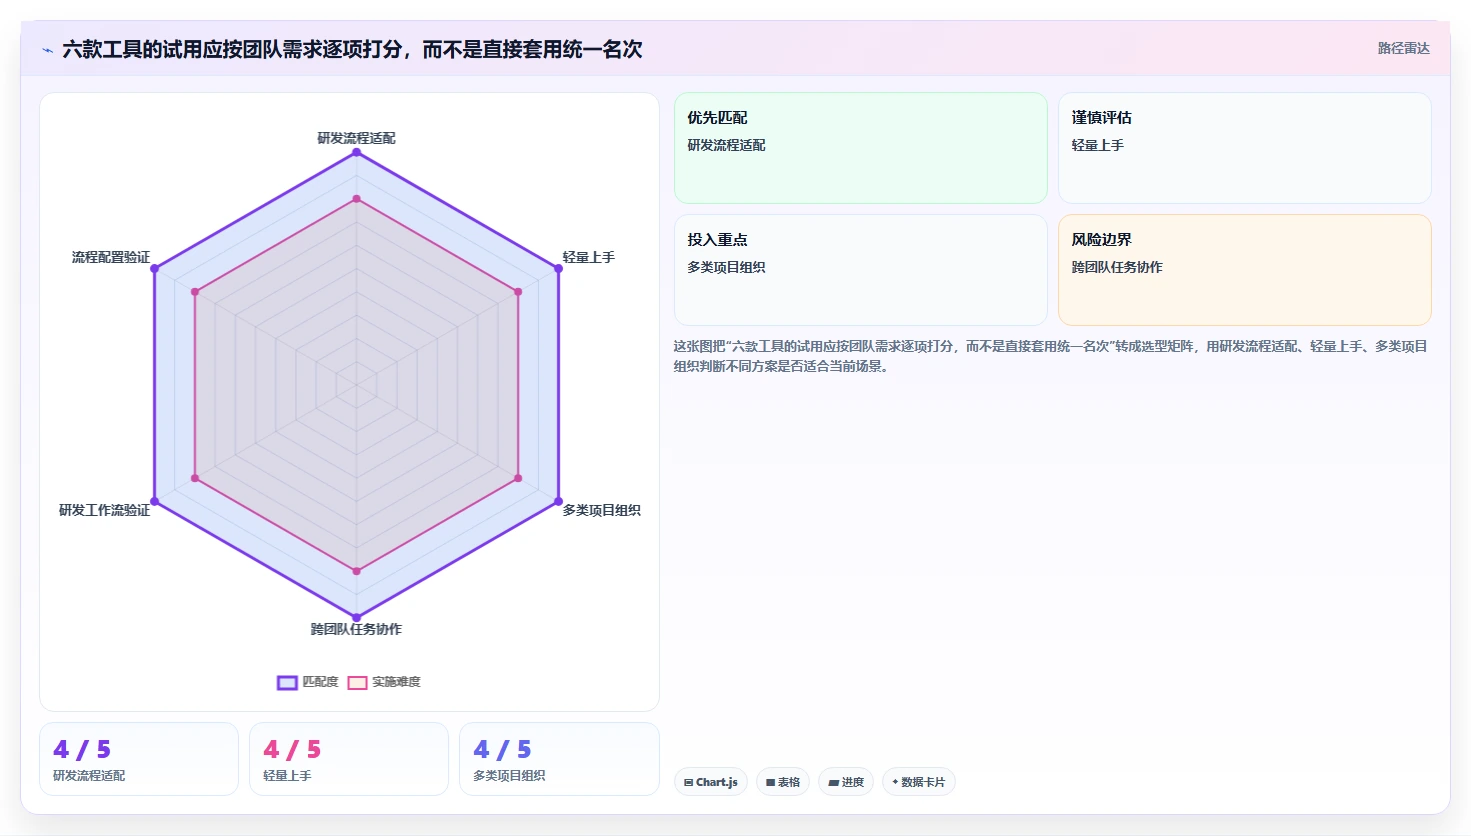Open the 谨慎评估 card

coord(1245,148)
